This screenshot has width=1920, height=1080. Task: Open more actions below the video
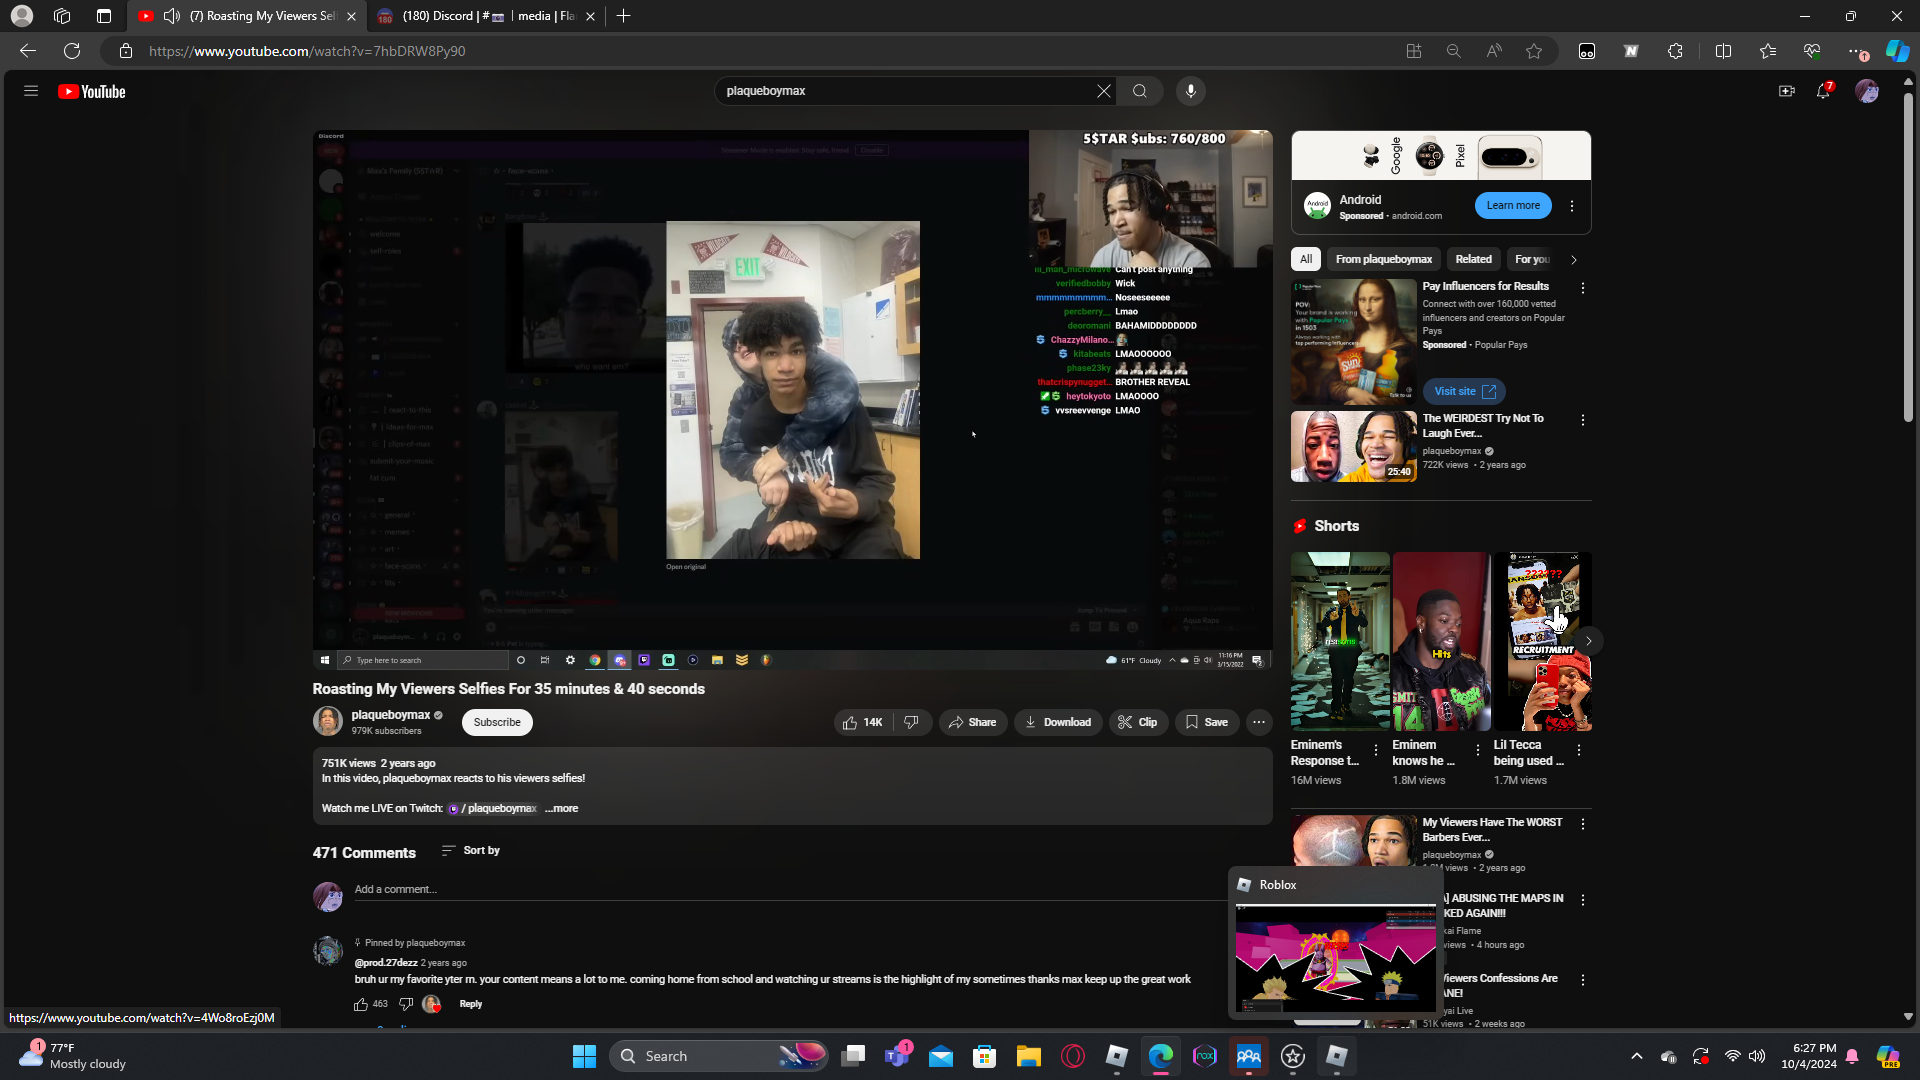(x=1259, y=722)
